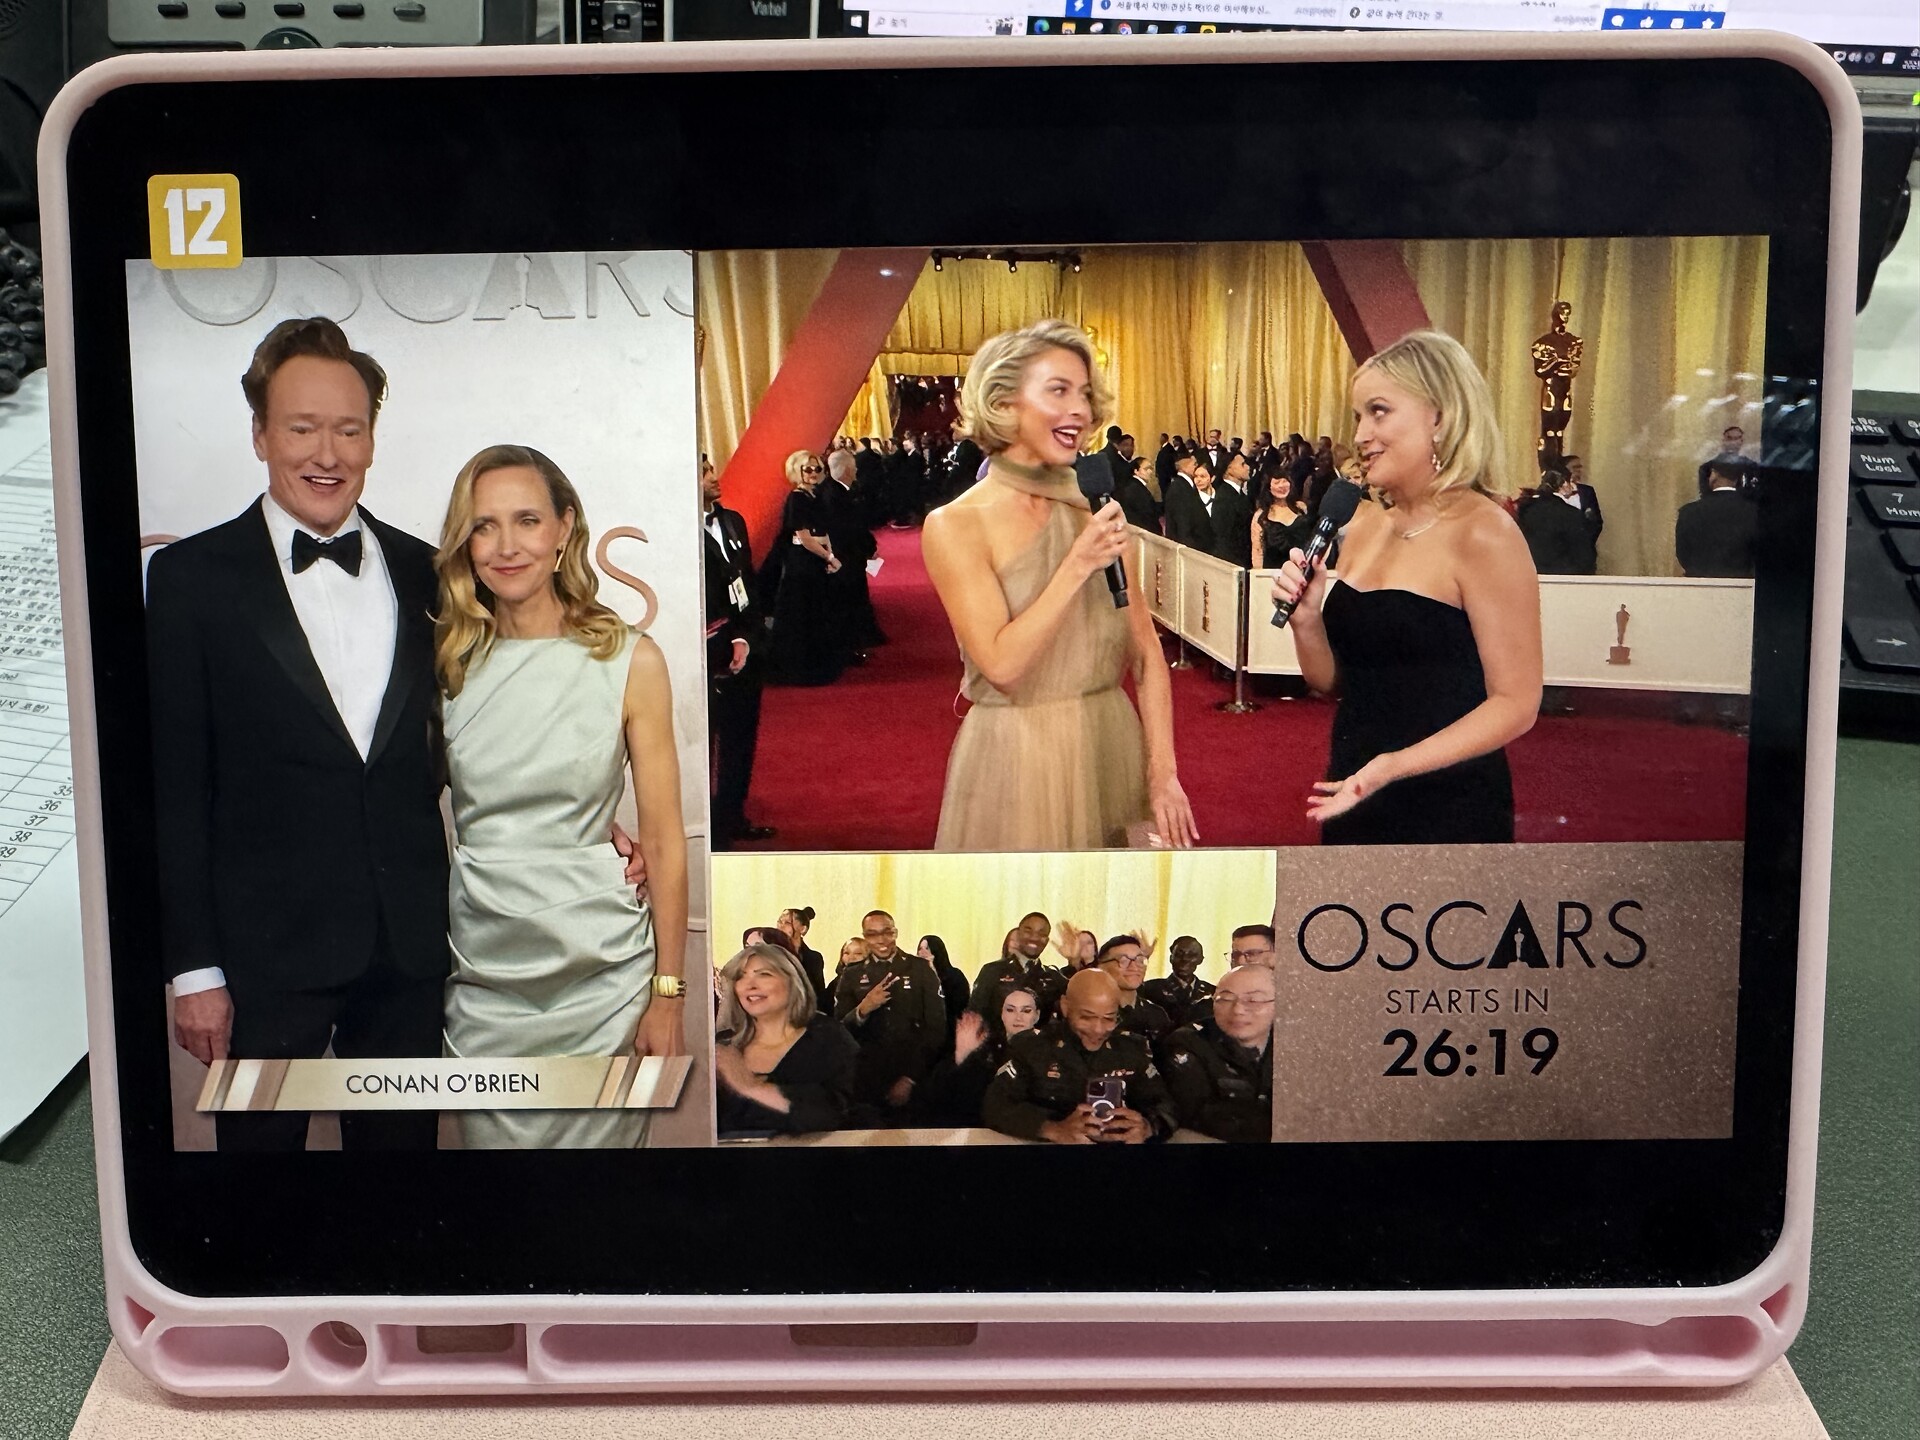Tap the audience bleachers video panel
This screenshot has width=1920, height=1440.
tap(995, 995)
